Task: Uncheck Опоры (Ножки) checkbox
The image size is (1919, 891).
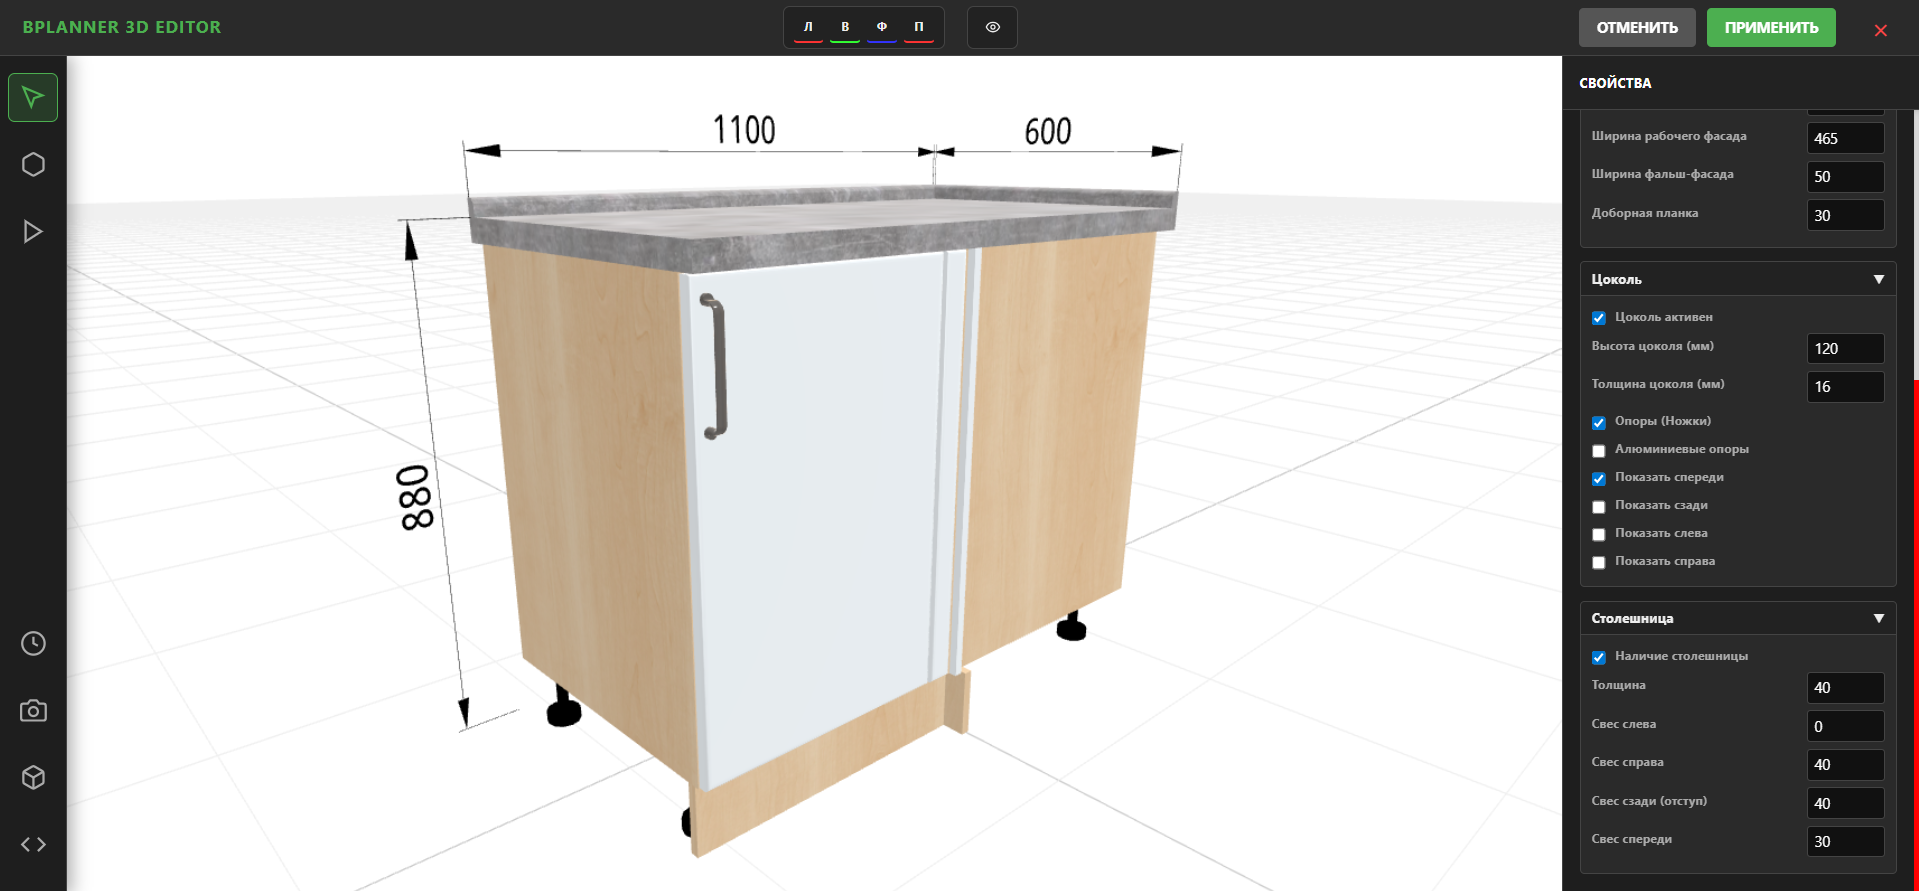Action: (x=1599, y=422)
